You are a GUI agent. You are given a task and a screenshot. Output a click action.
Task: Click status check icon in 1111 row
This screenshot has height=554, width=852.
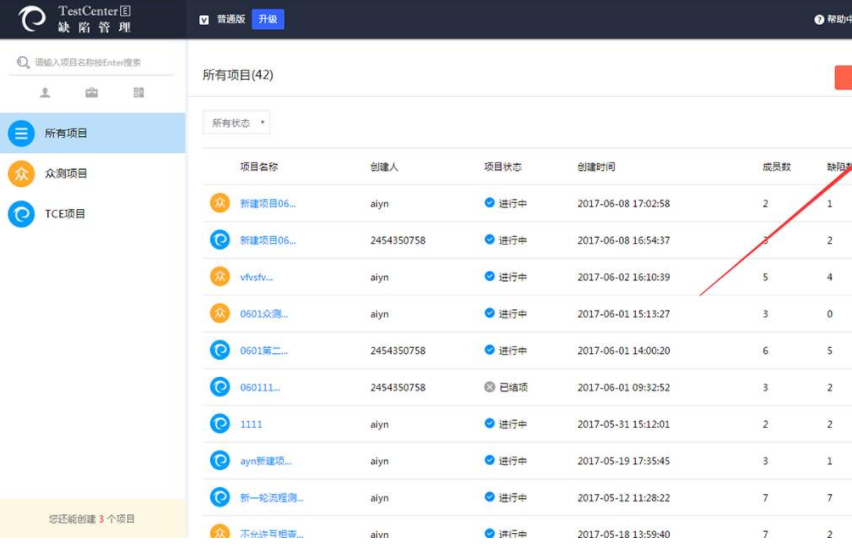tap(490, 424)
